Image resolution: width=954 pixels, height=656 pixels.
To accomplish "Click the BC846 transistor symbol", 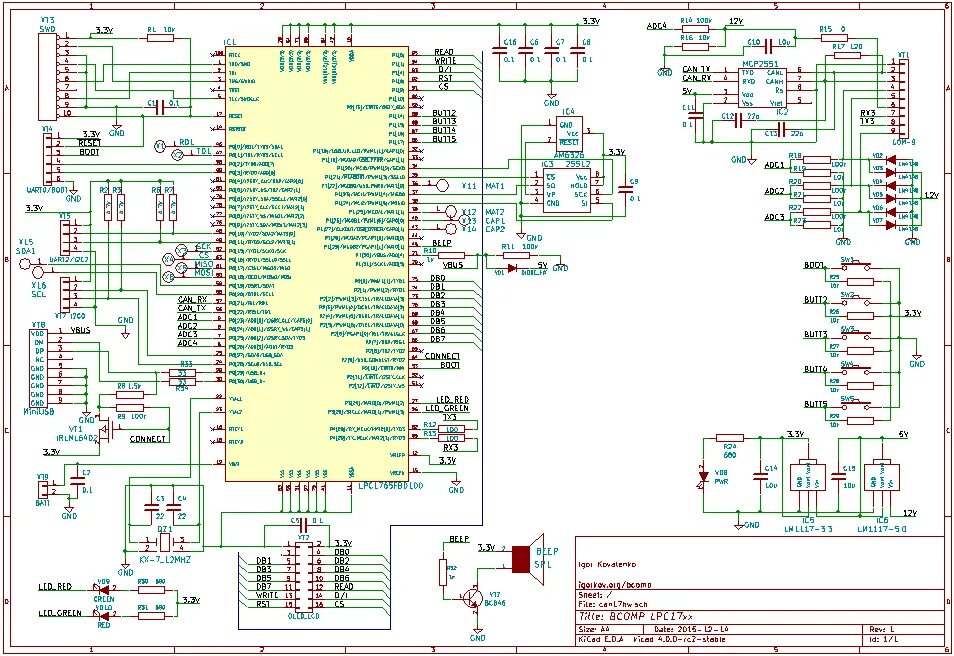I will click(x=473, y=598).
